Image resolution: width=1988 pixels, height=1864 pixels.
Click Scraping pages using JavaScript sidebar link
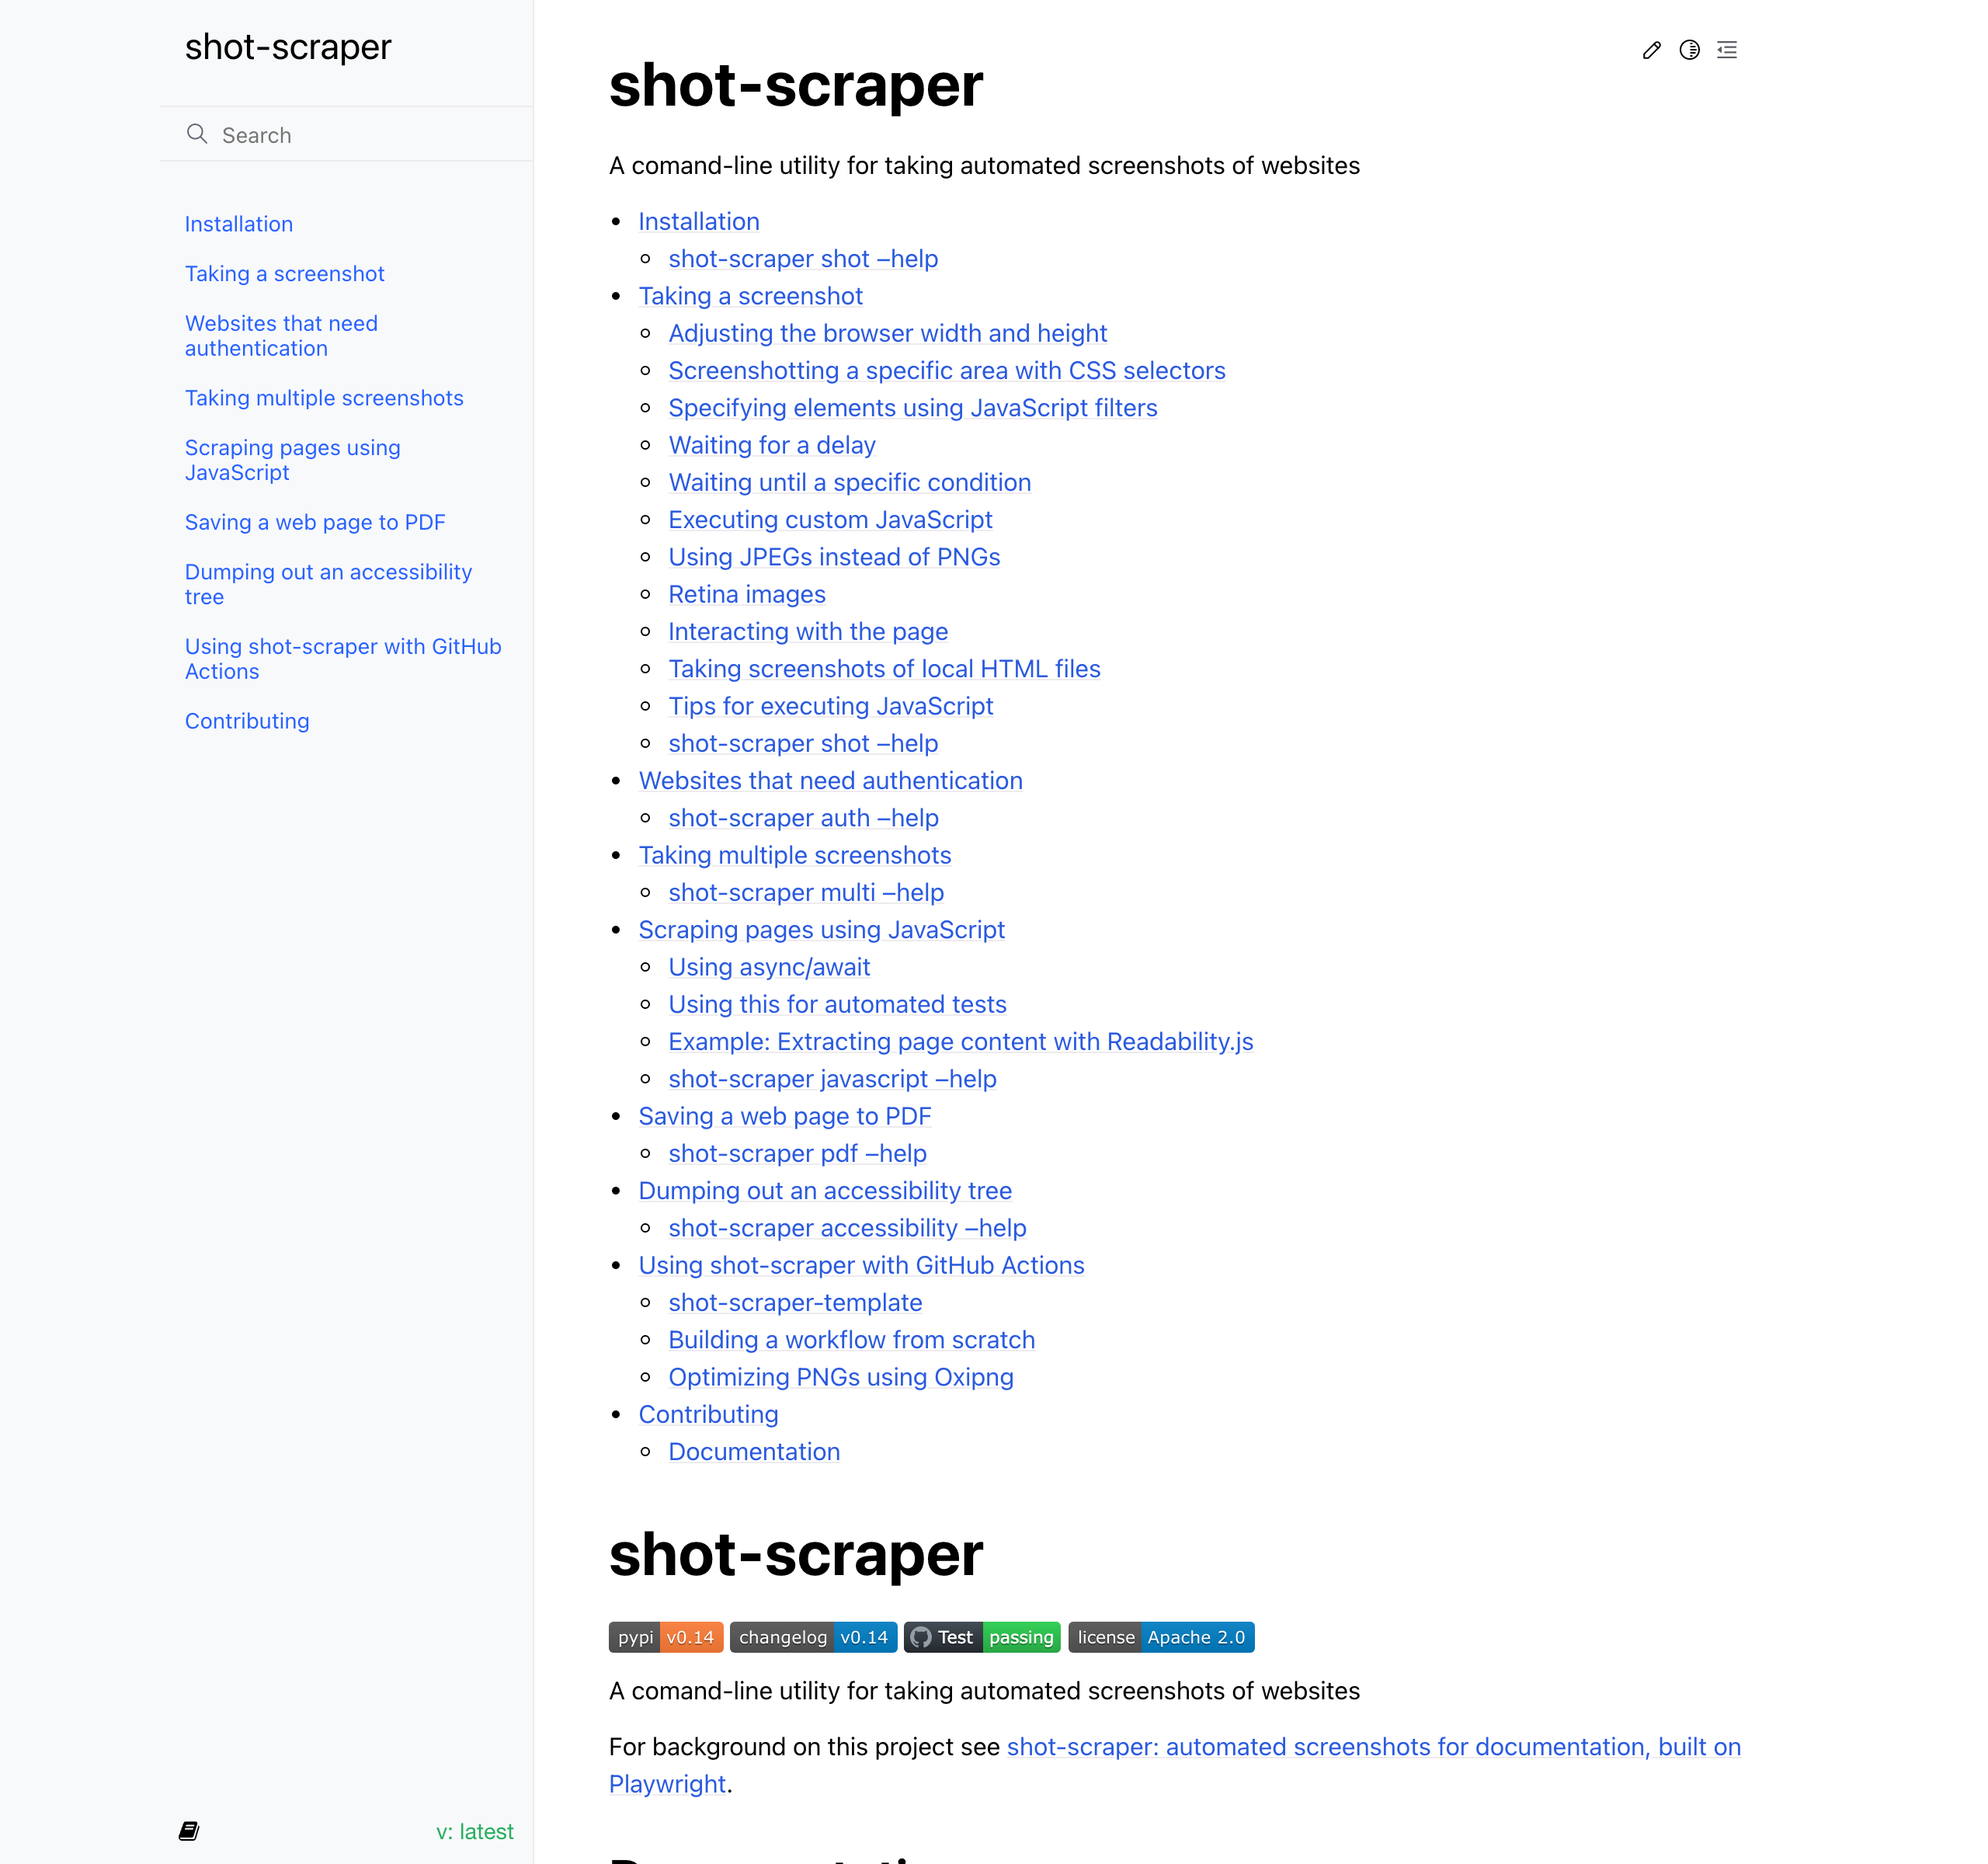[293, 459]
